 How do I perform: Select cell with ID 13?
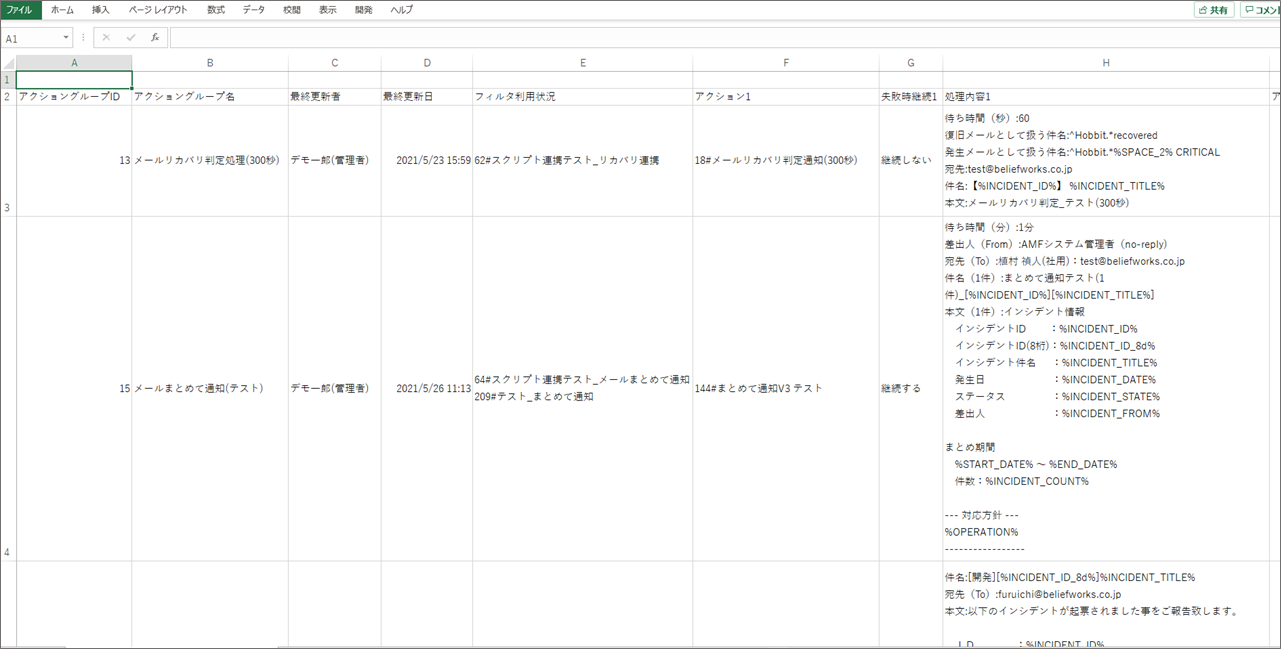click(x=74, y=161)
